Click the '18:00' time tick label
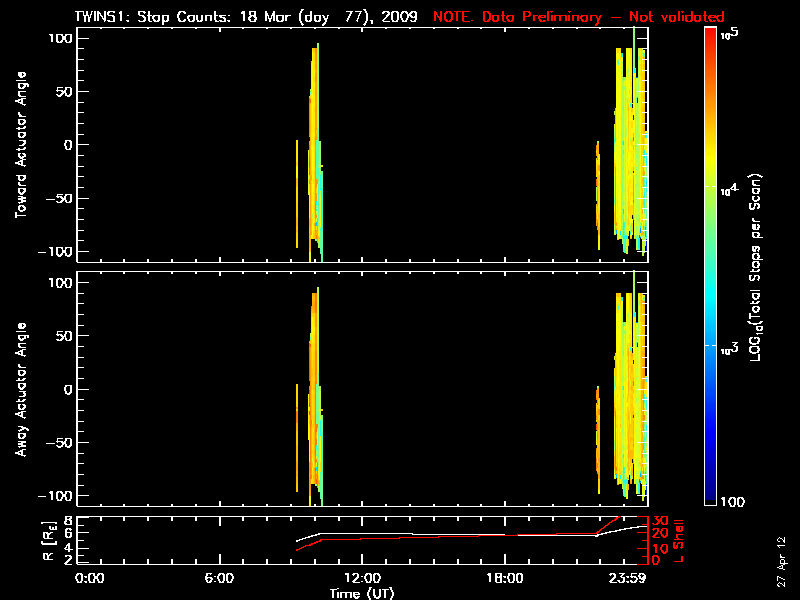The height and width of the screenshot is (600, 800). [x=505, y=578]
